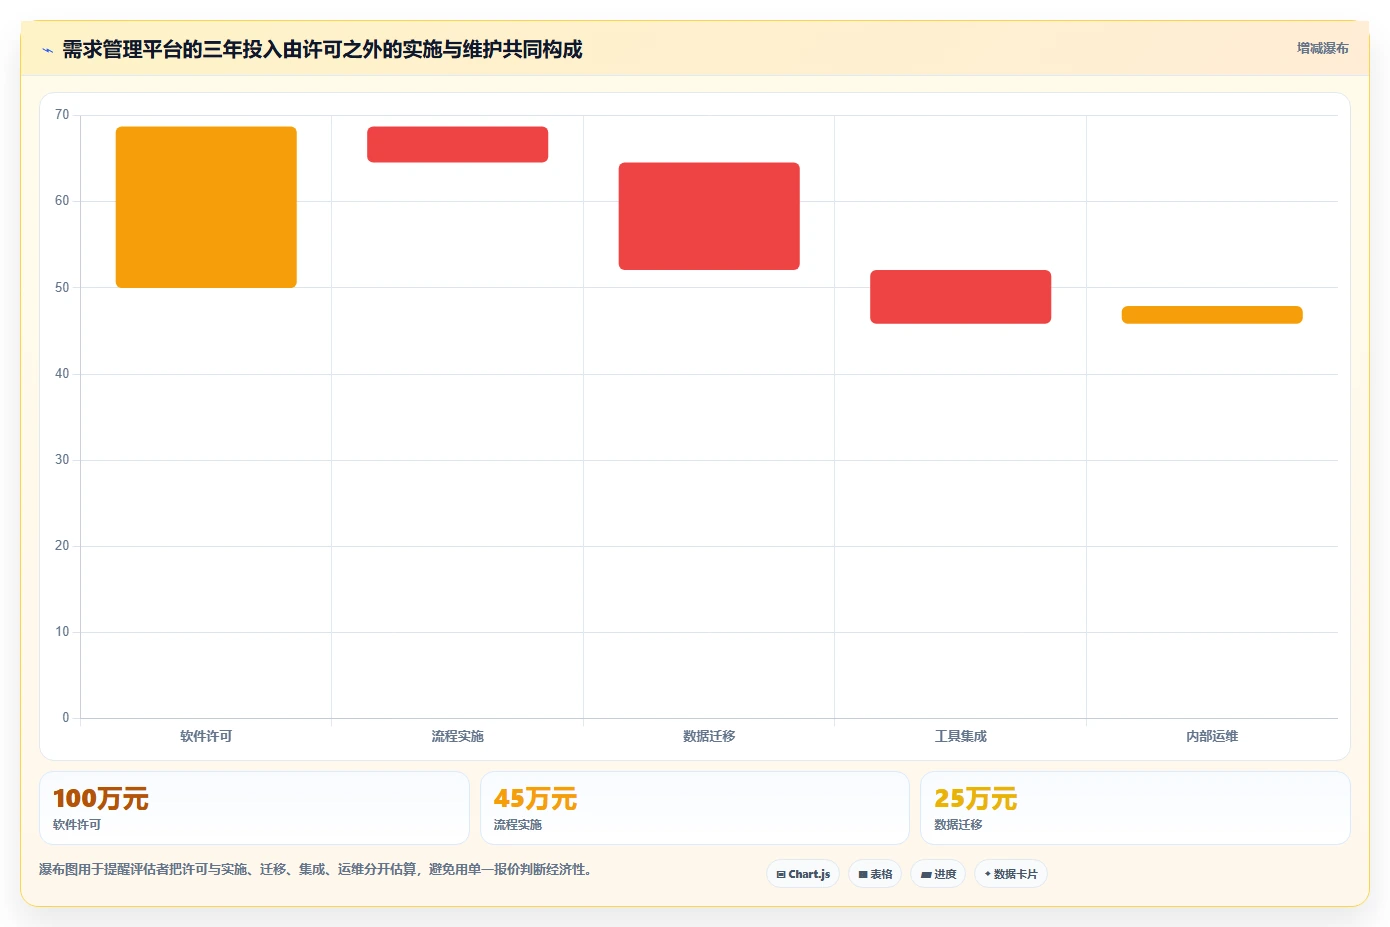Click the Chart.js tag chip
This screenshot has width=1390, height=927.
pyautogui.click(x=803, y=874)
